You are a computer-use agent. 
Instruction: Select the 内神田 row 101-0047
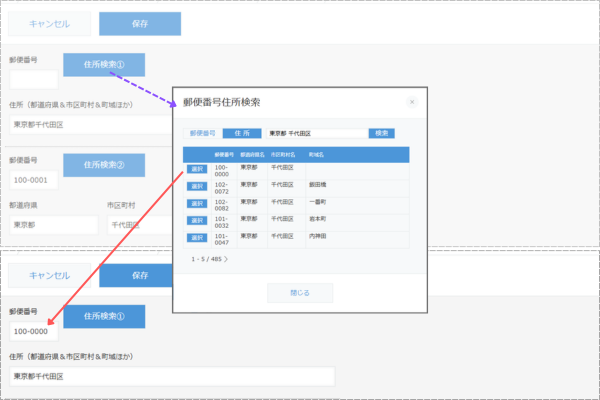(x=195, y=238)
